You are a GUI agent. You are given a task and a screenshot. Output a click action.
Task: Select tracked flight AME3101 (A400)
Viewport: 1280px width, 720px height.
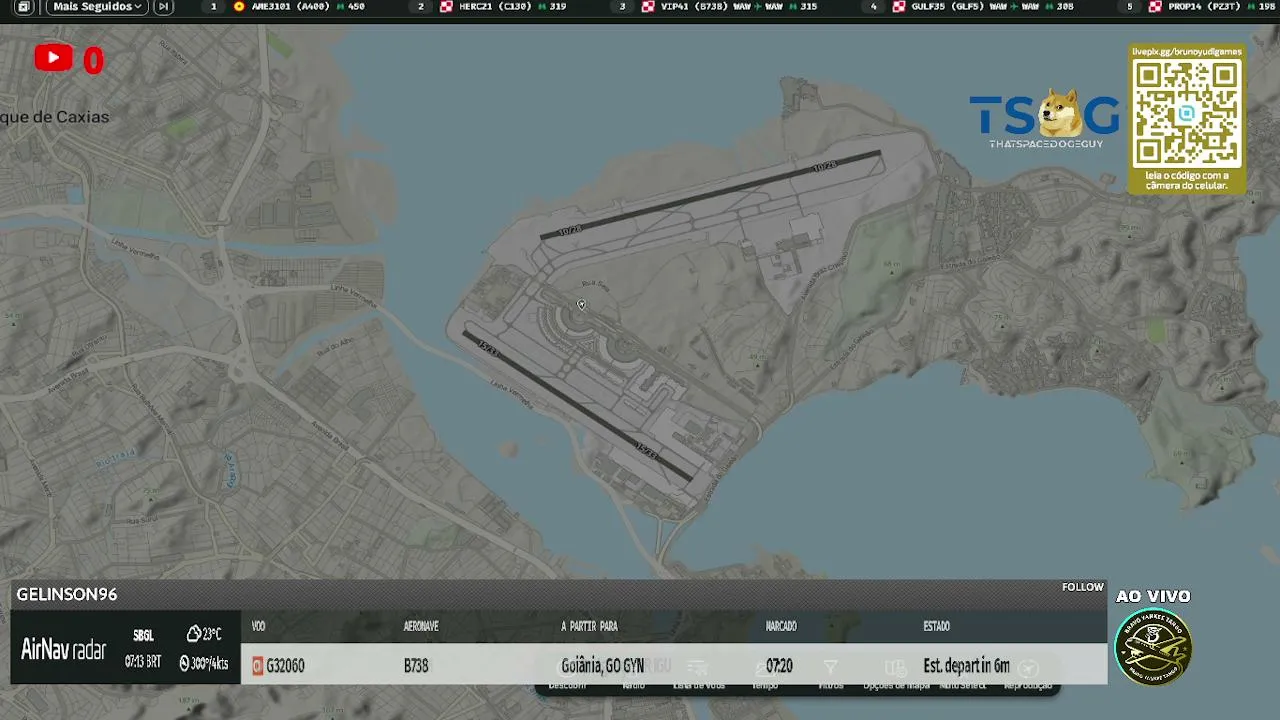pyautogui.click(x=299, y=6)
